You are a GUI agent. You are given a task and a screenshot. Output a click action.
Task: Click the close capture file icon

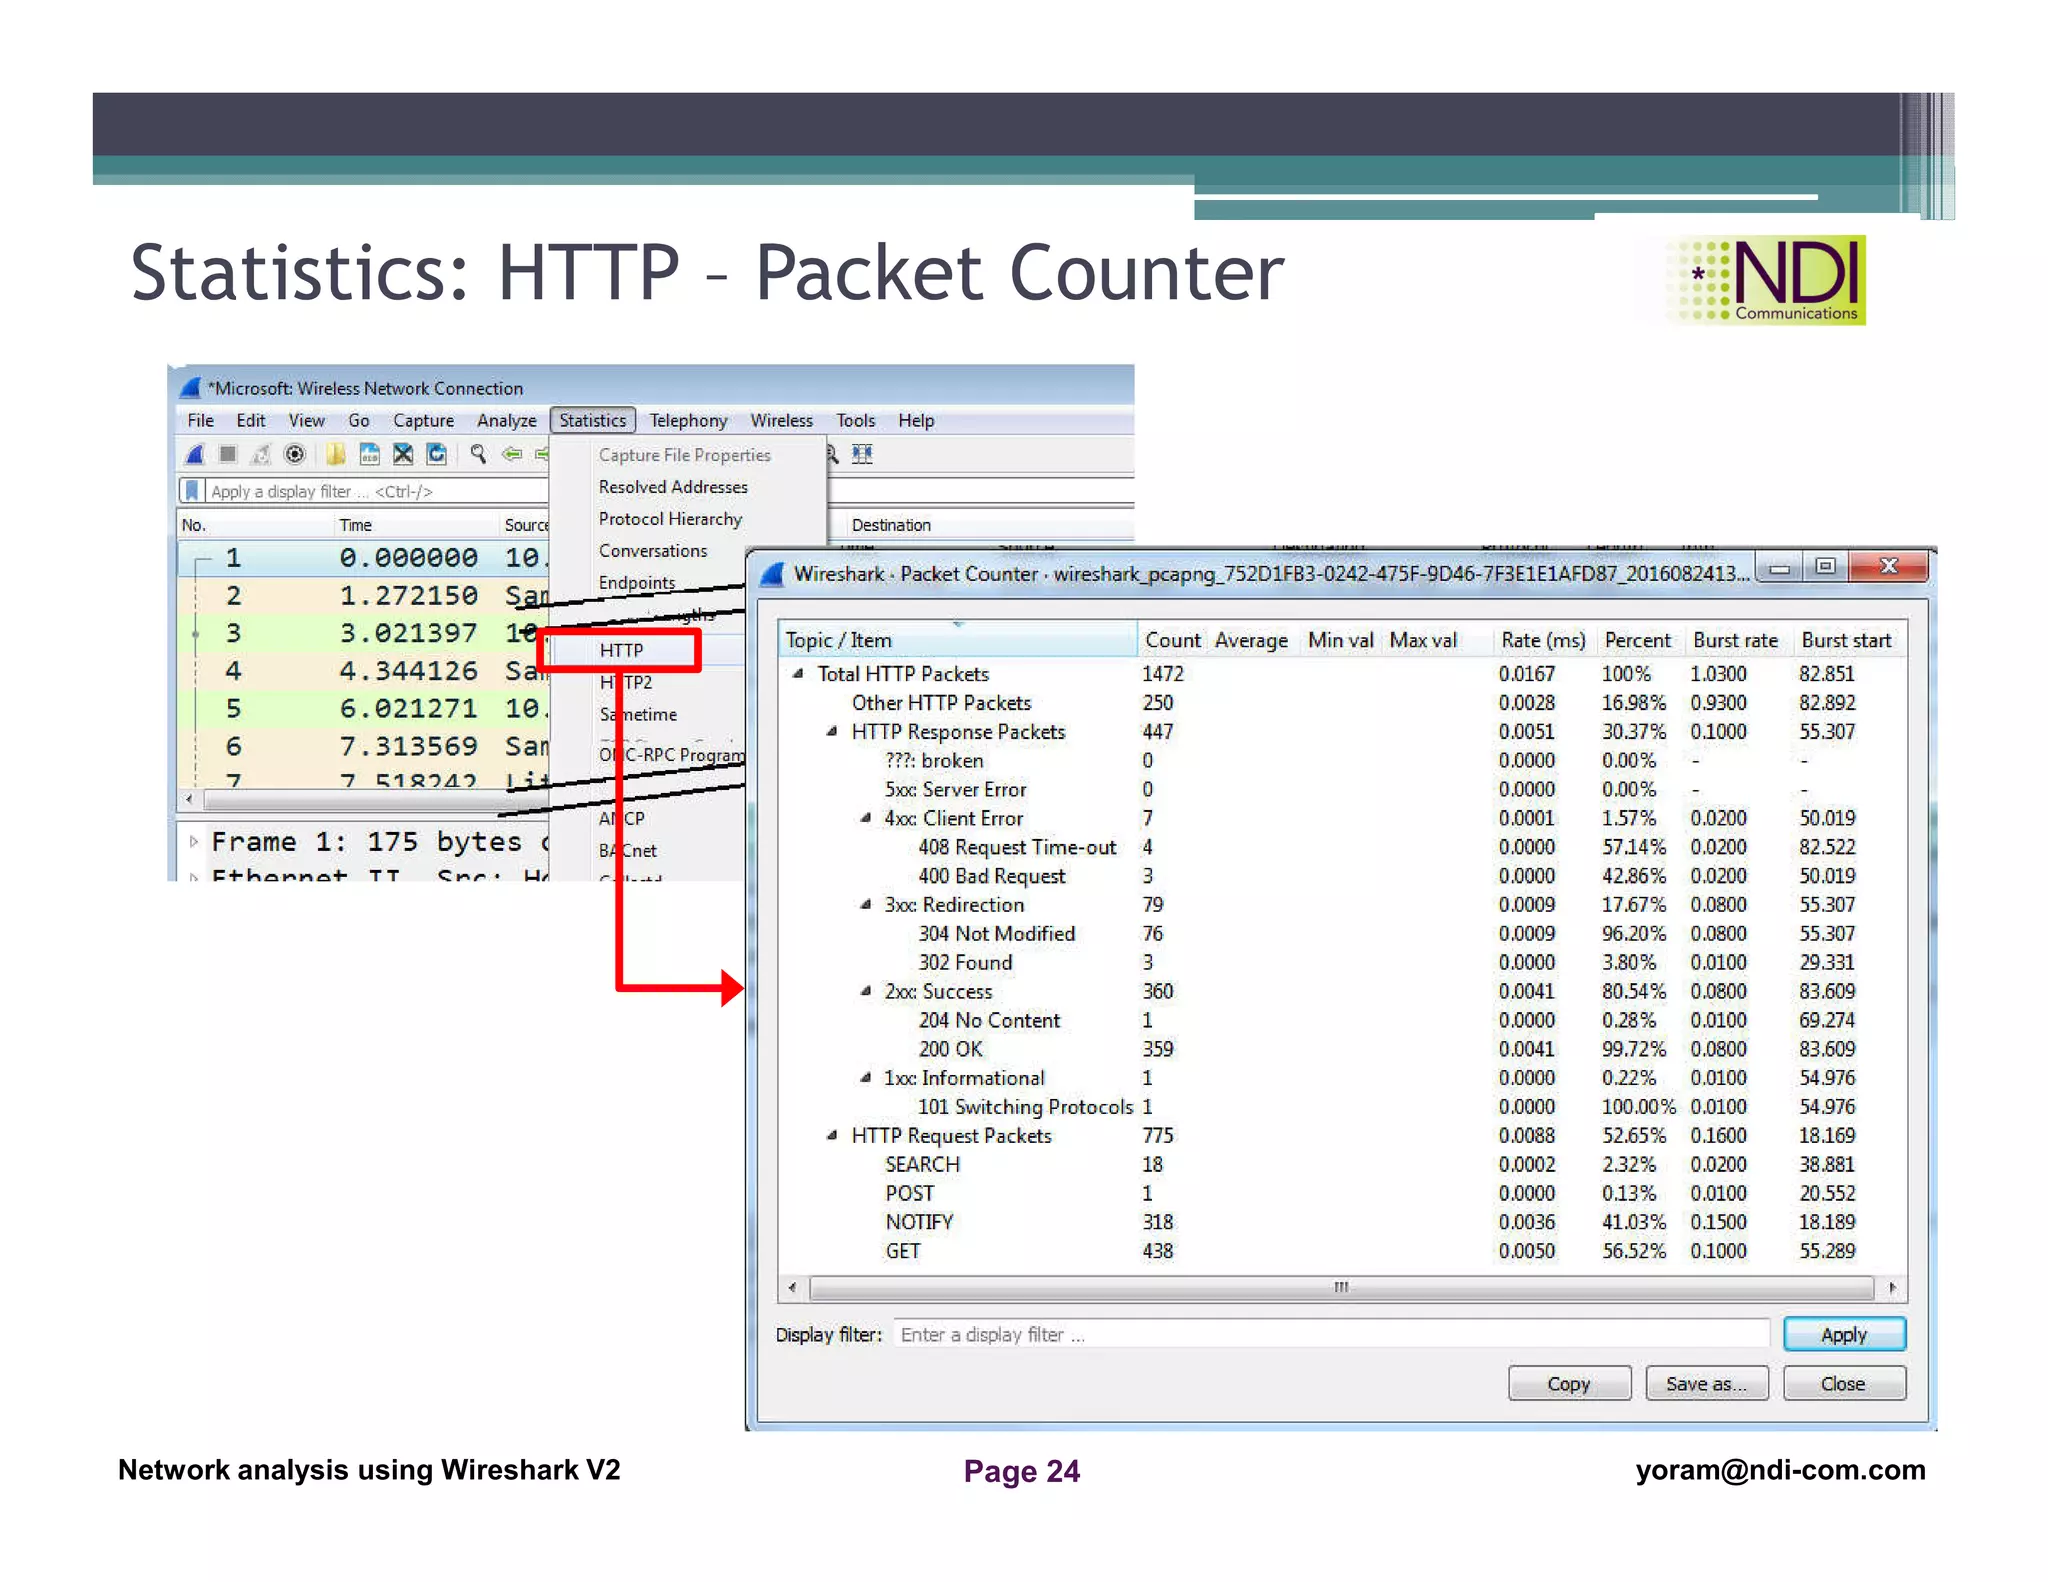point(403,454)
